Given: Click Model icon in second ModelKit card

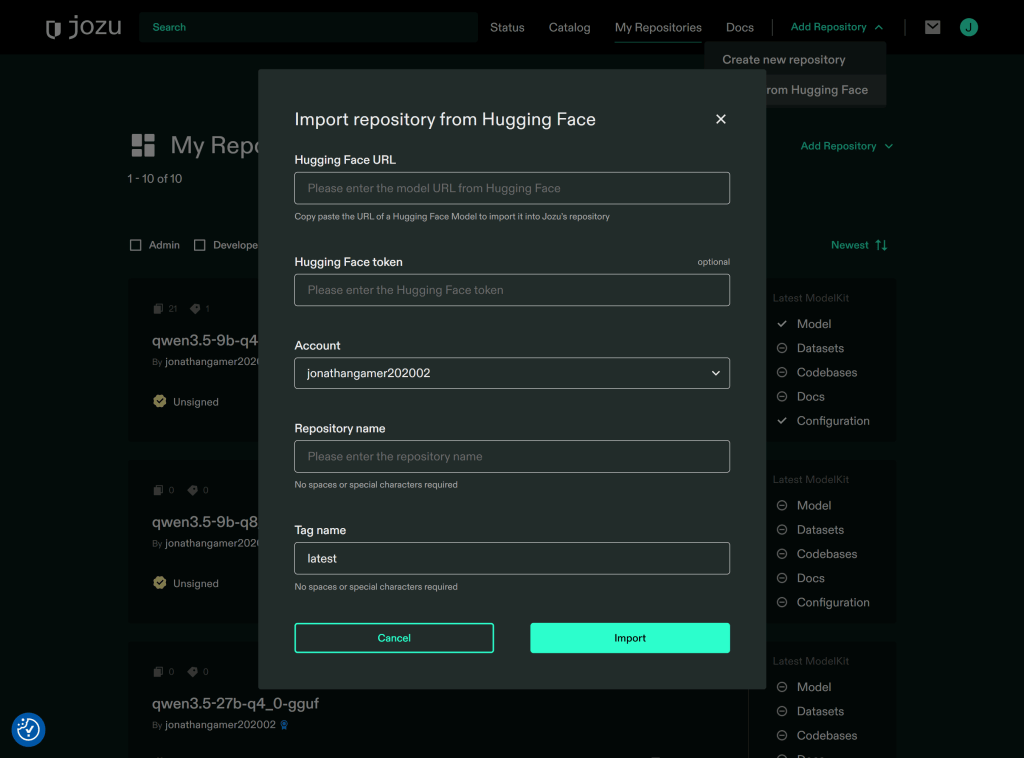Looking at the screenshot, I should point(782,505).
